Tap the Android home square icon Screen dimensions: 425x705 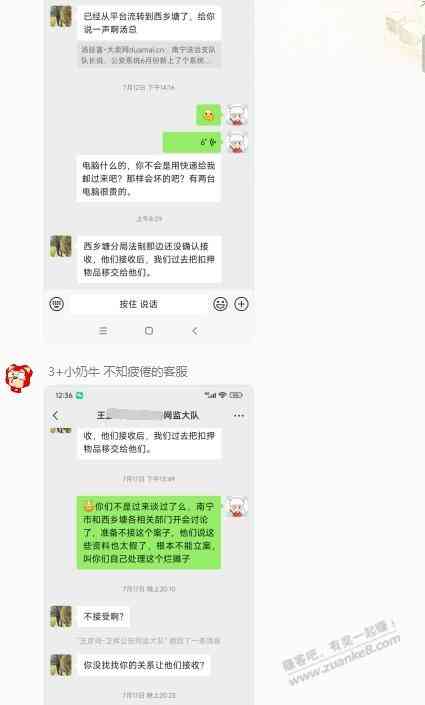click(149, 331)
